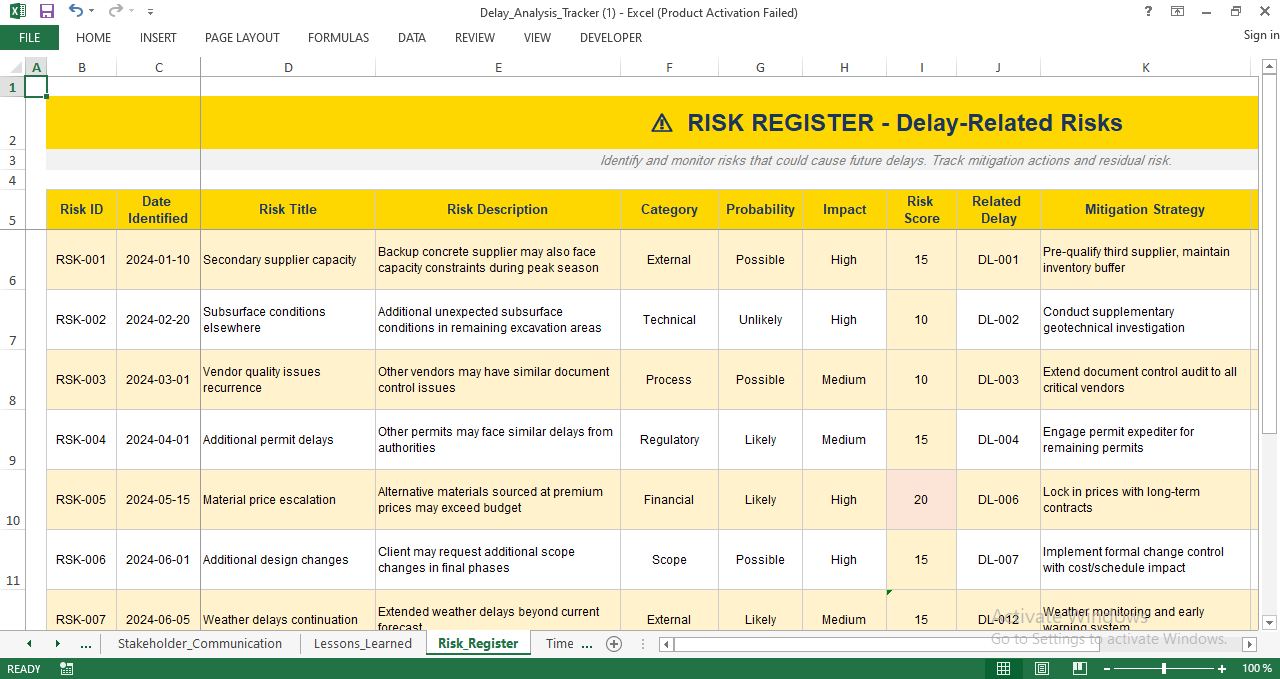
Task: Switch to Normal view using status bar icon
Action: click(1003, 668)
